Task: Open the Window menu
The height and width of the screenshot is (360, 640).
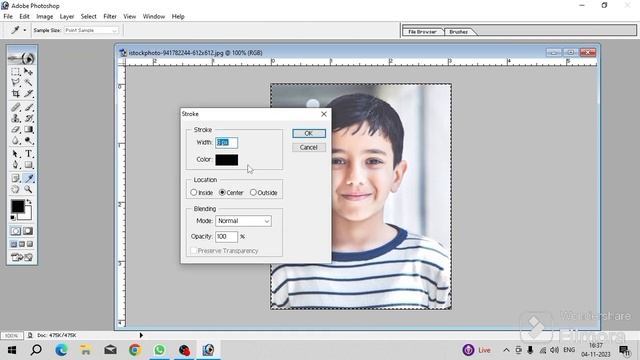Action: (153, 16)
